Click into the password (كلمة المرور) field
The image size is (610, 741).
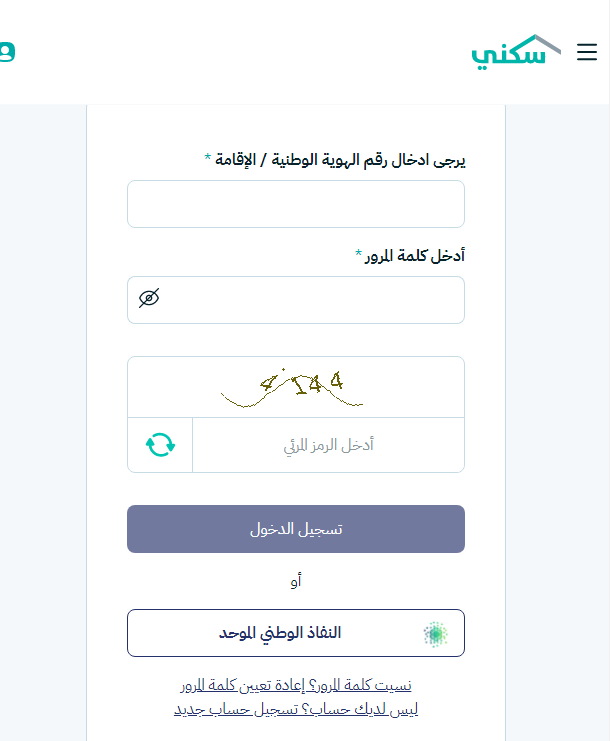pyautogui.click(x=310, y=300)
